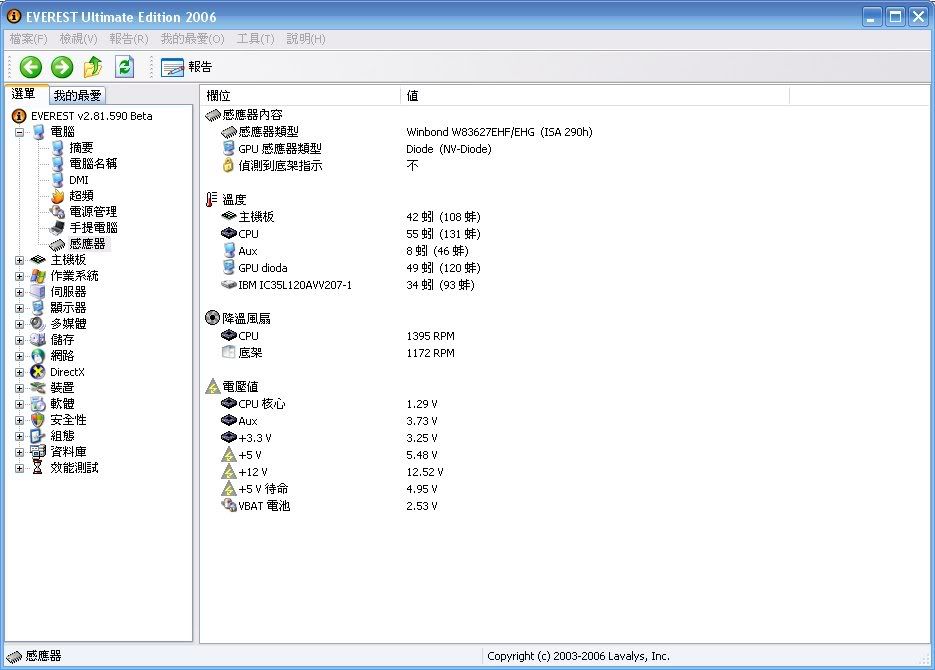This screenshot has height=670, width=935.
Task: Click the Copyright Lavalys status bar text
Action: [x=578, y=656]
